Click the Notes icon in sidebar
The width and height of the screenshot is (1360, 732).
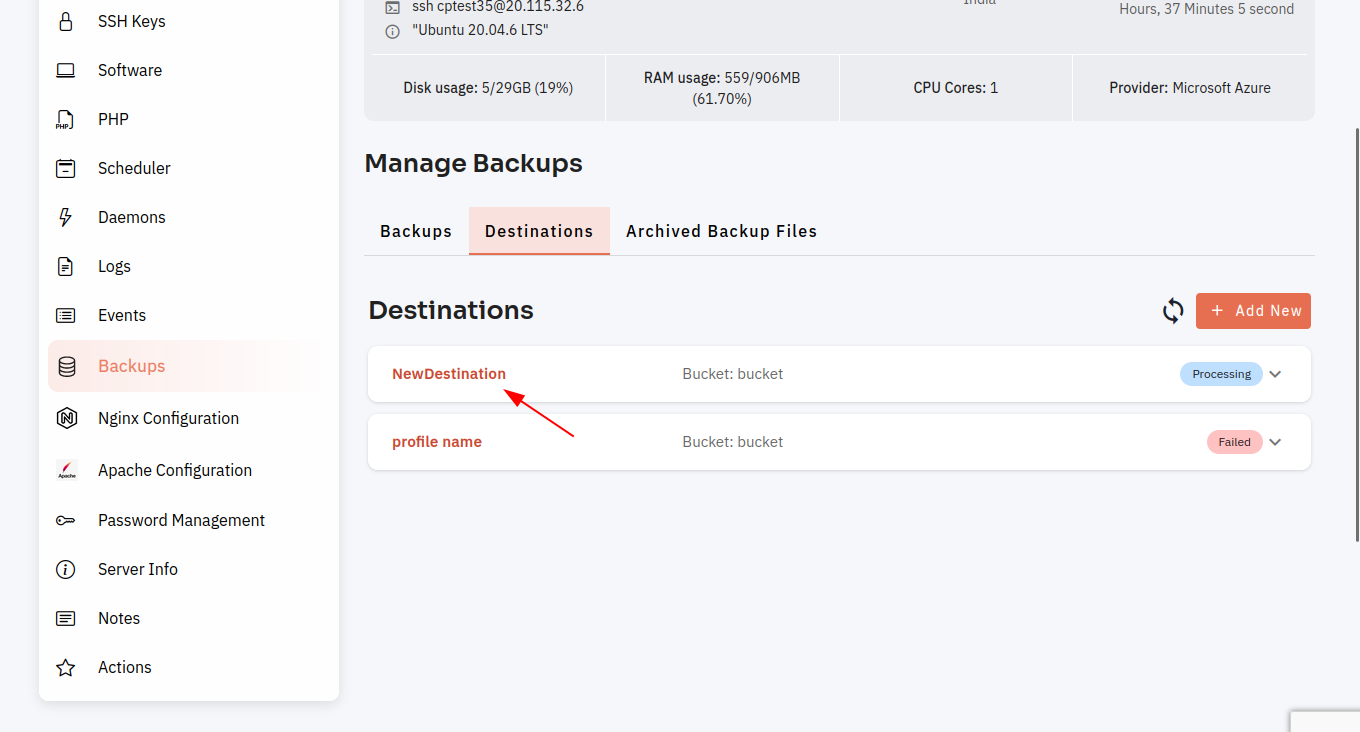pos(66,618)
